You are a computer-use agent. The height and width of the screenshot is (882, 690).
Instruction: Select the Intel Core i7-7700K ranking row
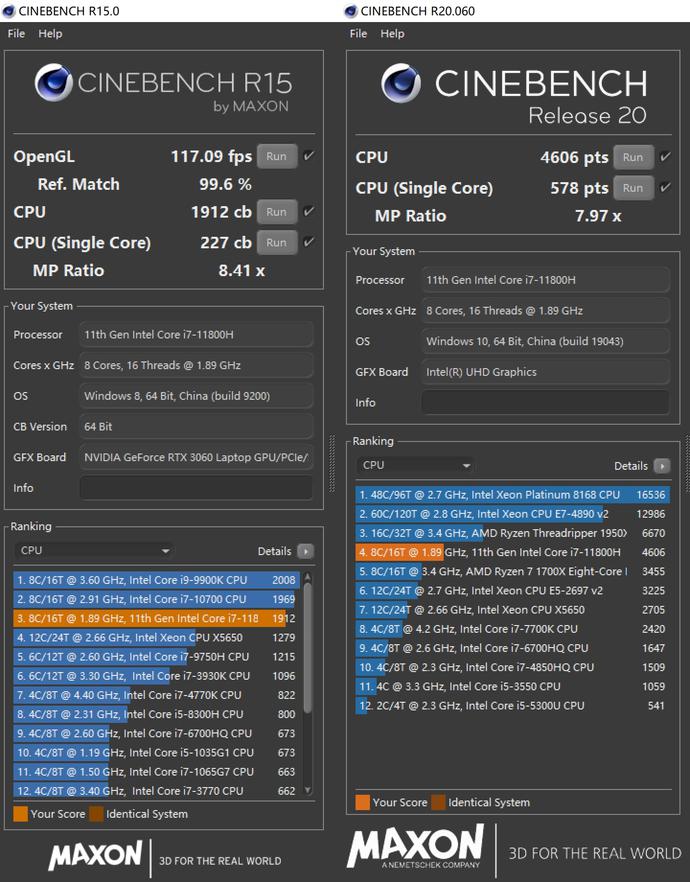[x=512, y=628]
